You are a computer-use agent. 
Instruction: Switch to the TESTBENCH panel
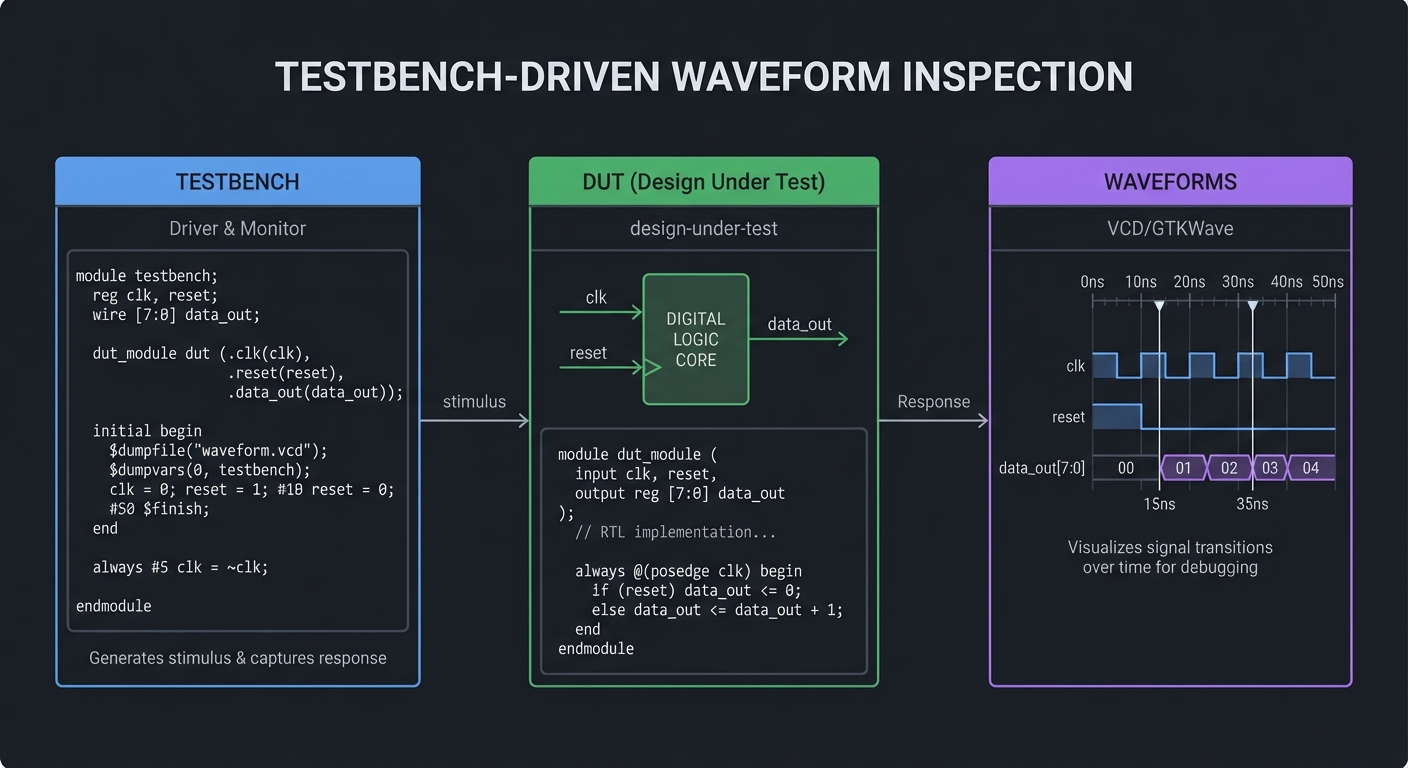[237, 181]
